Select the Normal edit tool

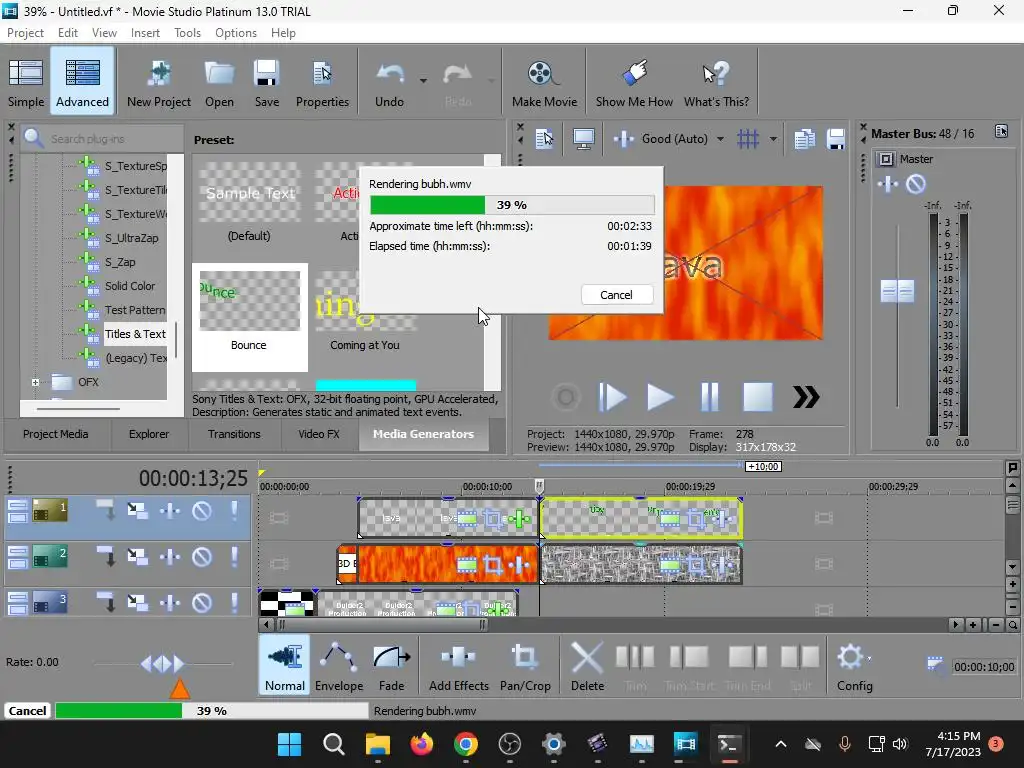point(285,665)
